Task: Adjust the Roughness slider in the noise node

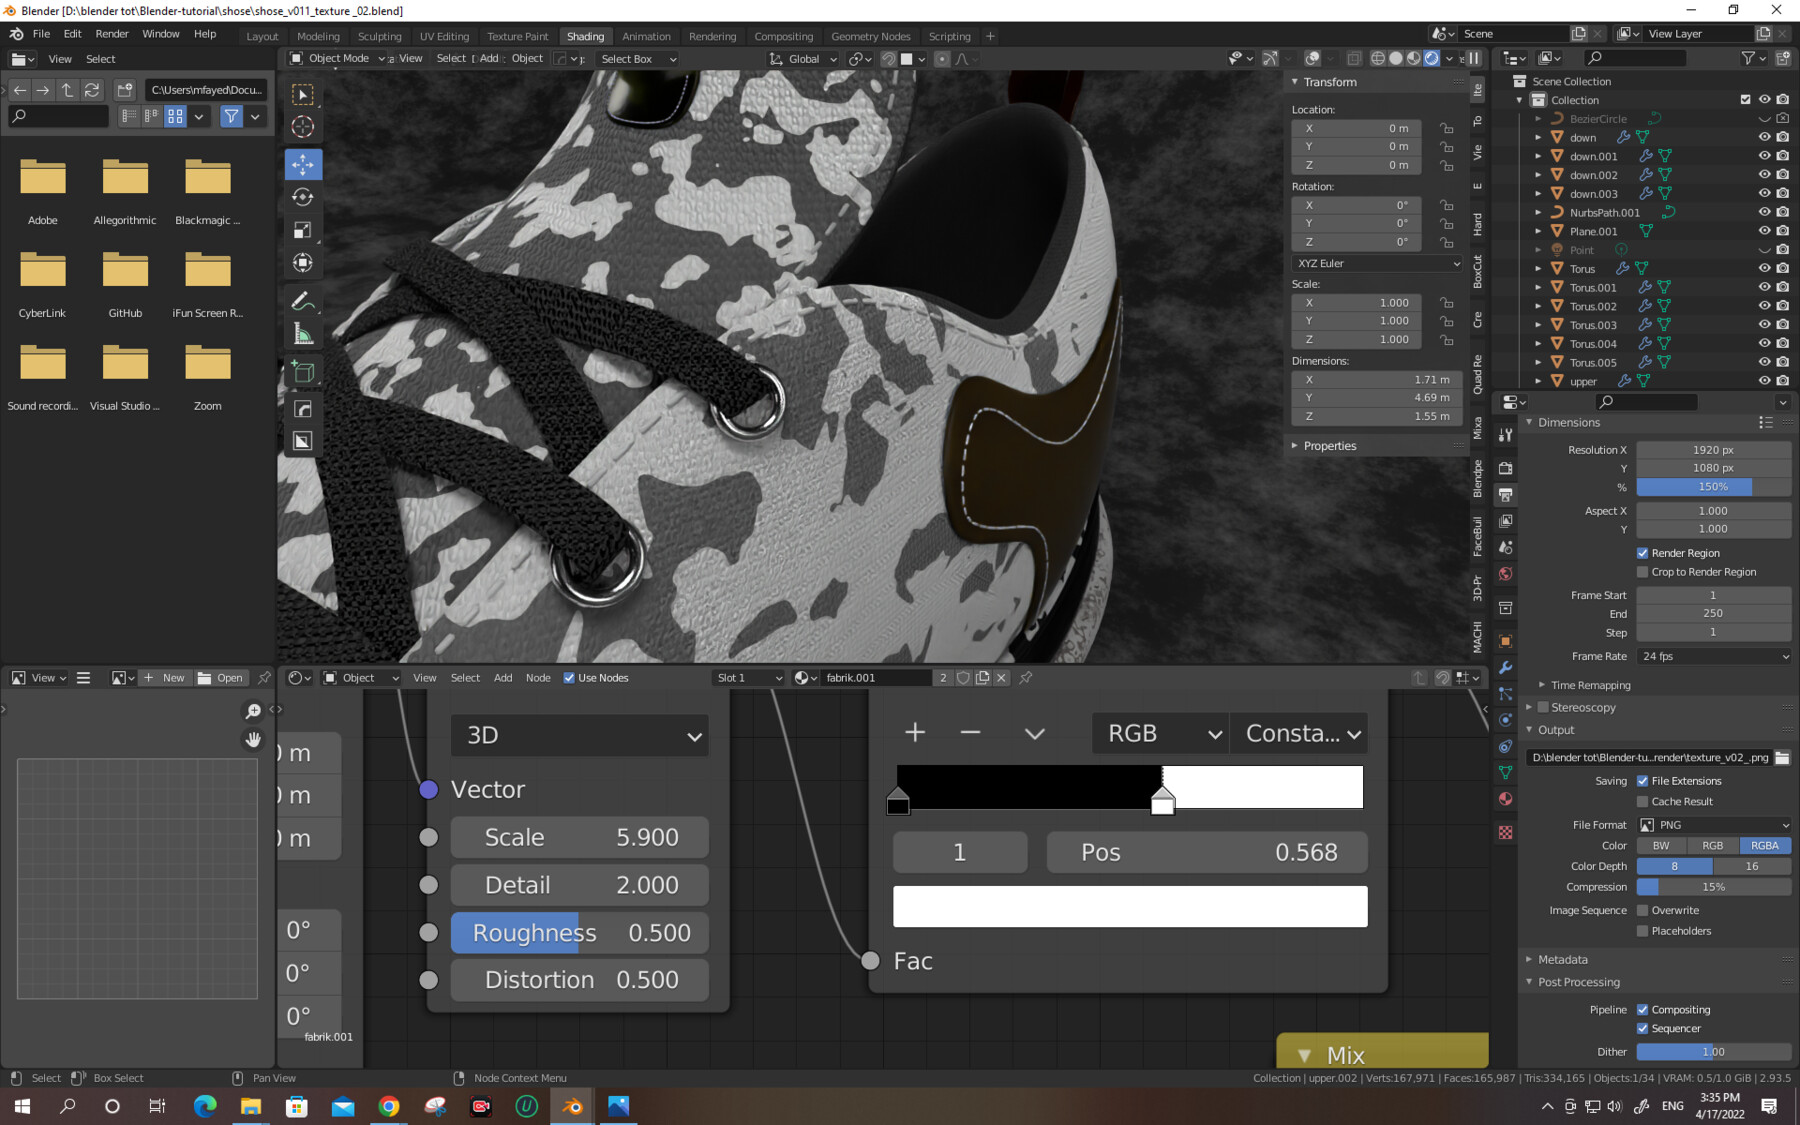Action: tap(579, 932)
